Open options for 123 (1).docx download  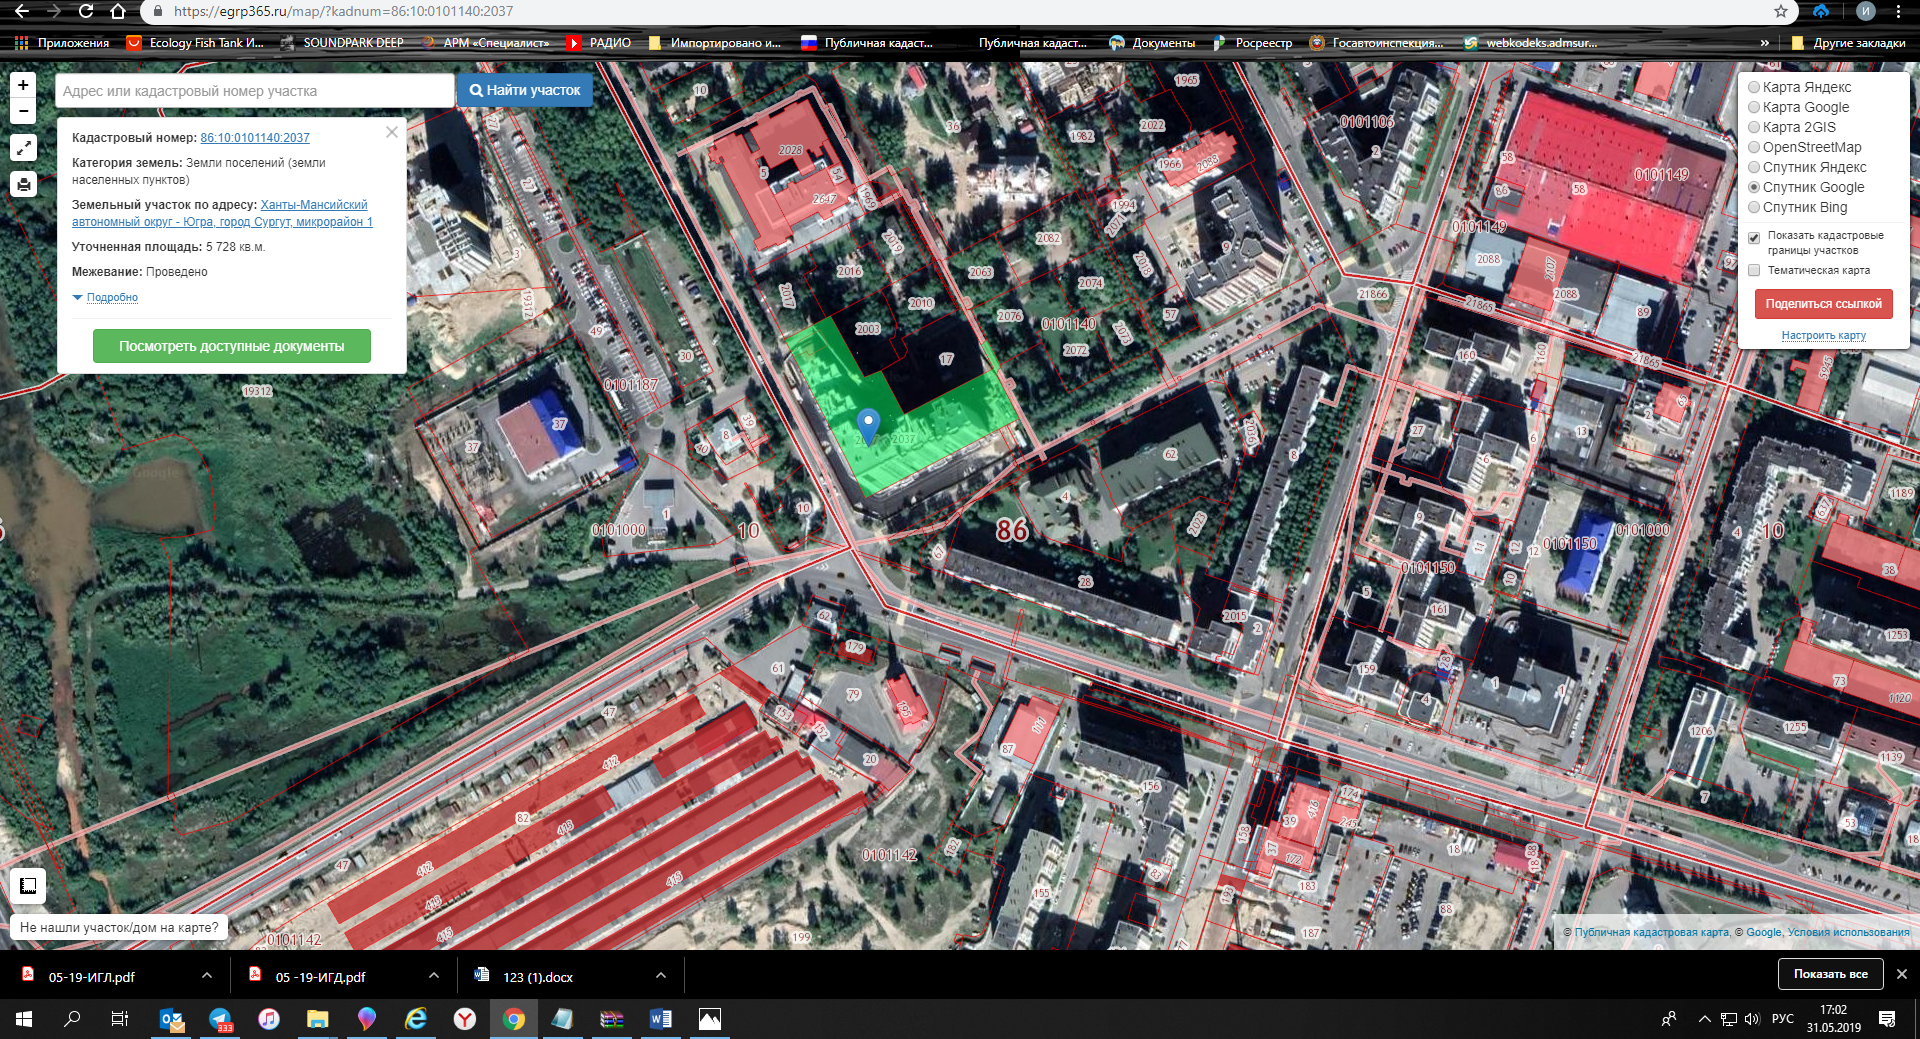coord(660,975)
